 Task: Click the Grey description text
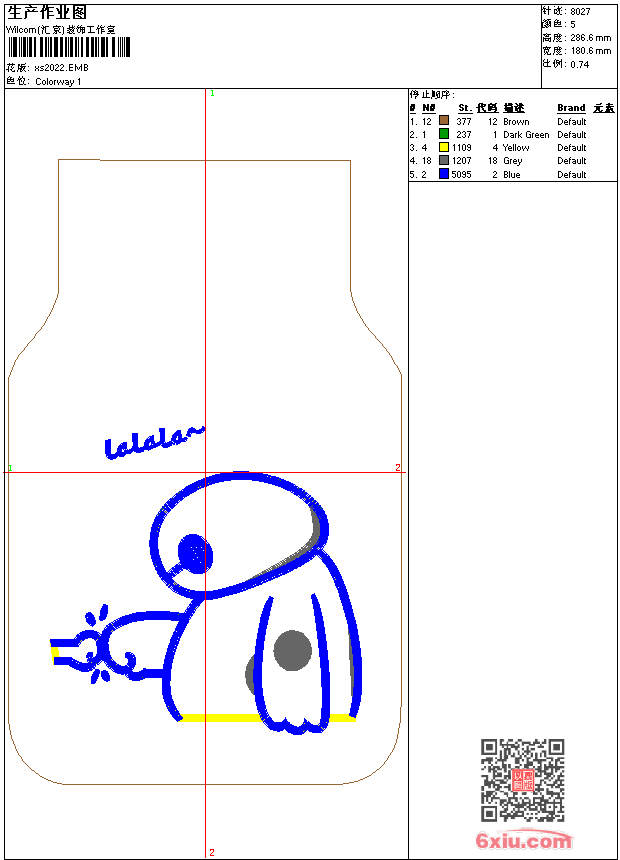[512, 161]
